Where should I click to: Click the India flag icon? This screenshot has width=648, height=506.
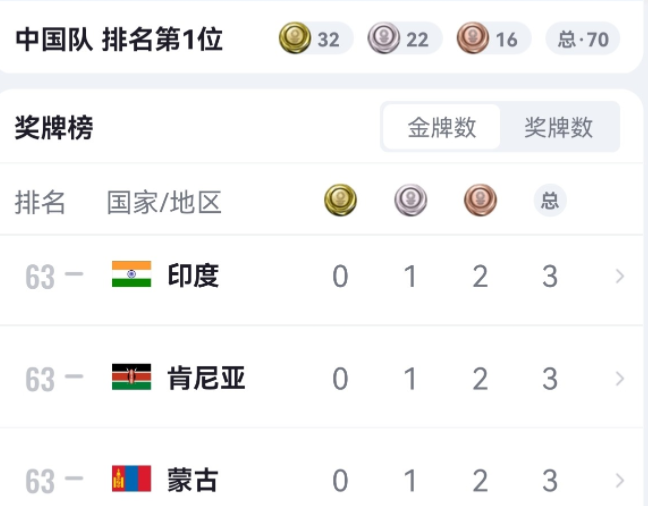point(131,275)
